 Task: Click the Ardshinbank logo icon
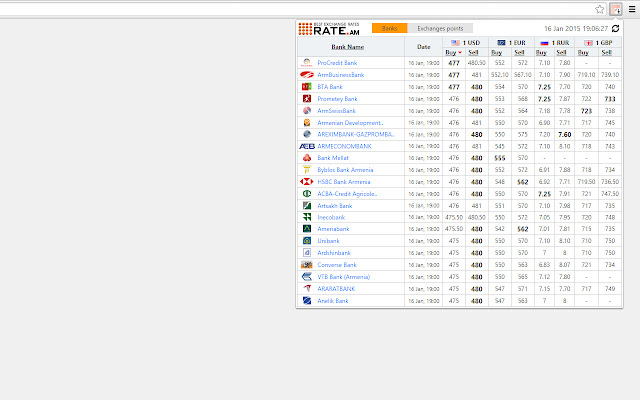point(307,253)
